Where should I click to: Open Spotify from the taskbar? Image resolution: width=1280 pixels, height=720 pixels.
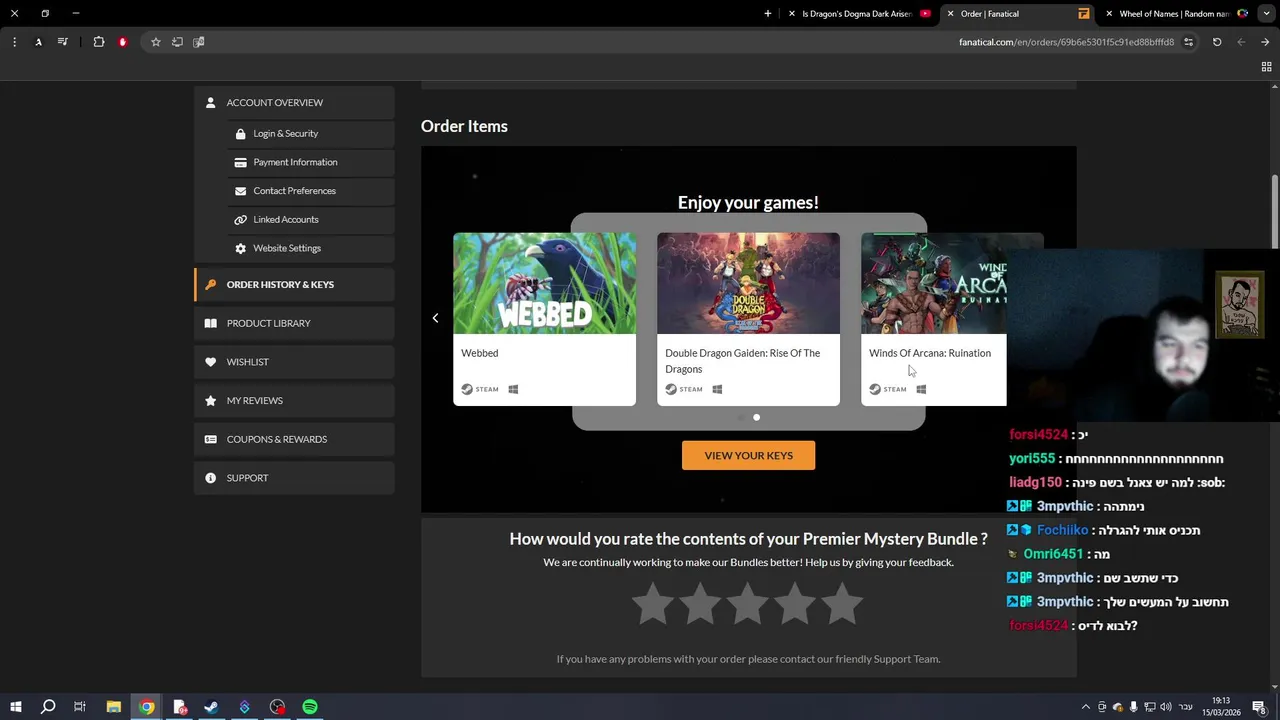coord(310,707)
